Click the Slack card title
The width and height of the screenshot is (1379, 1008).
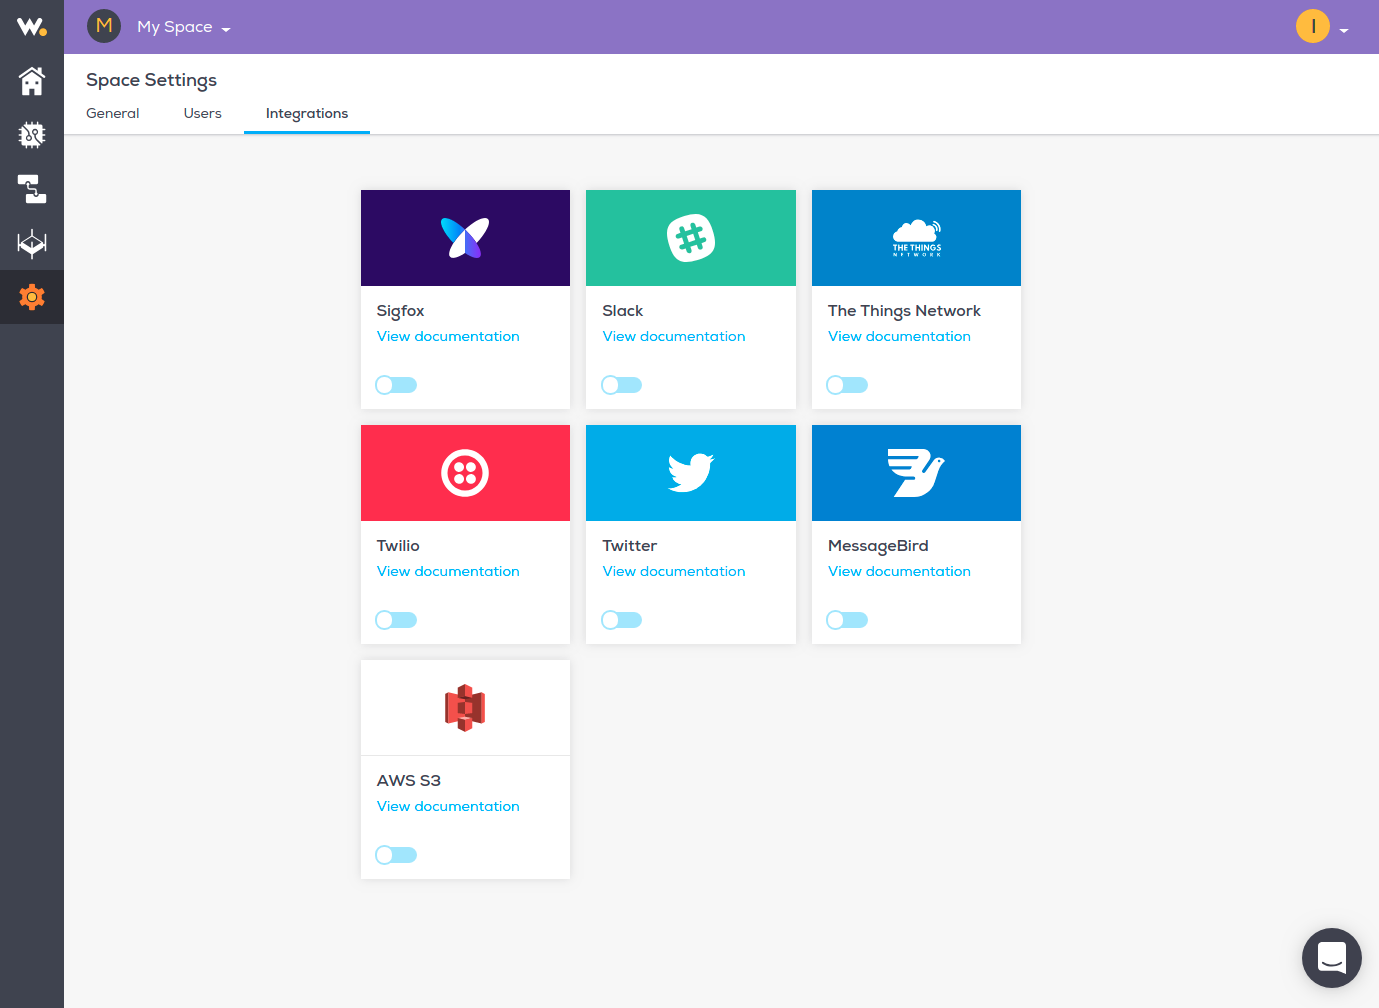coord(623,311)
